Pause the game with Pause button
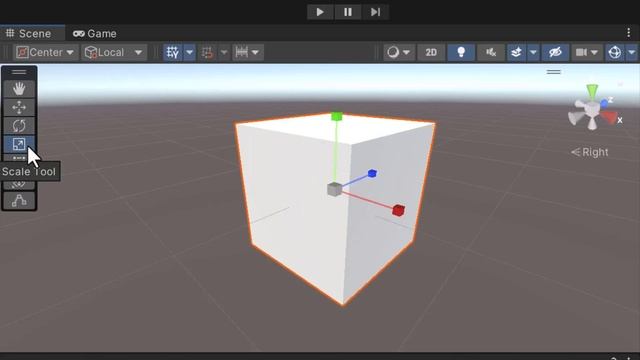This screenshot has width=640, height=360. click(348, 12)
